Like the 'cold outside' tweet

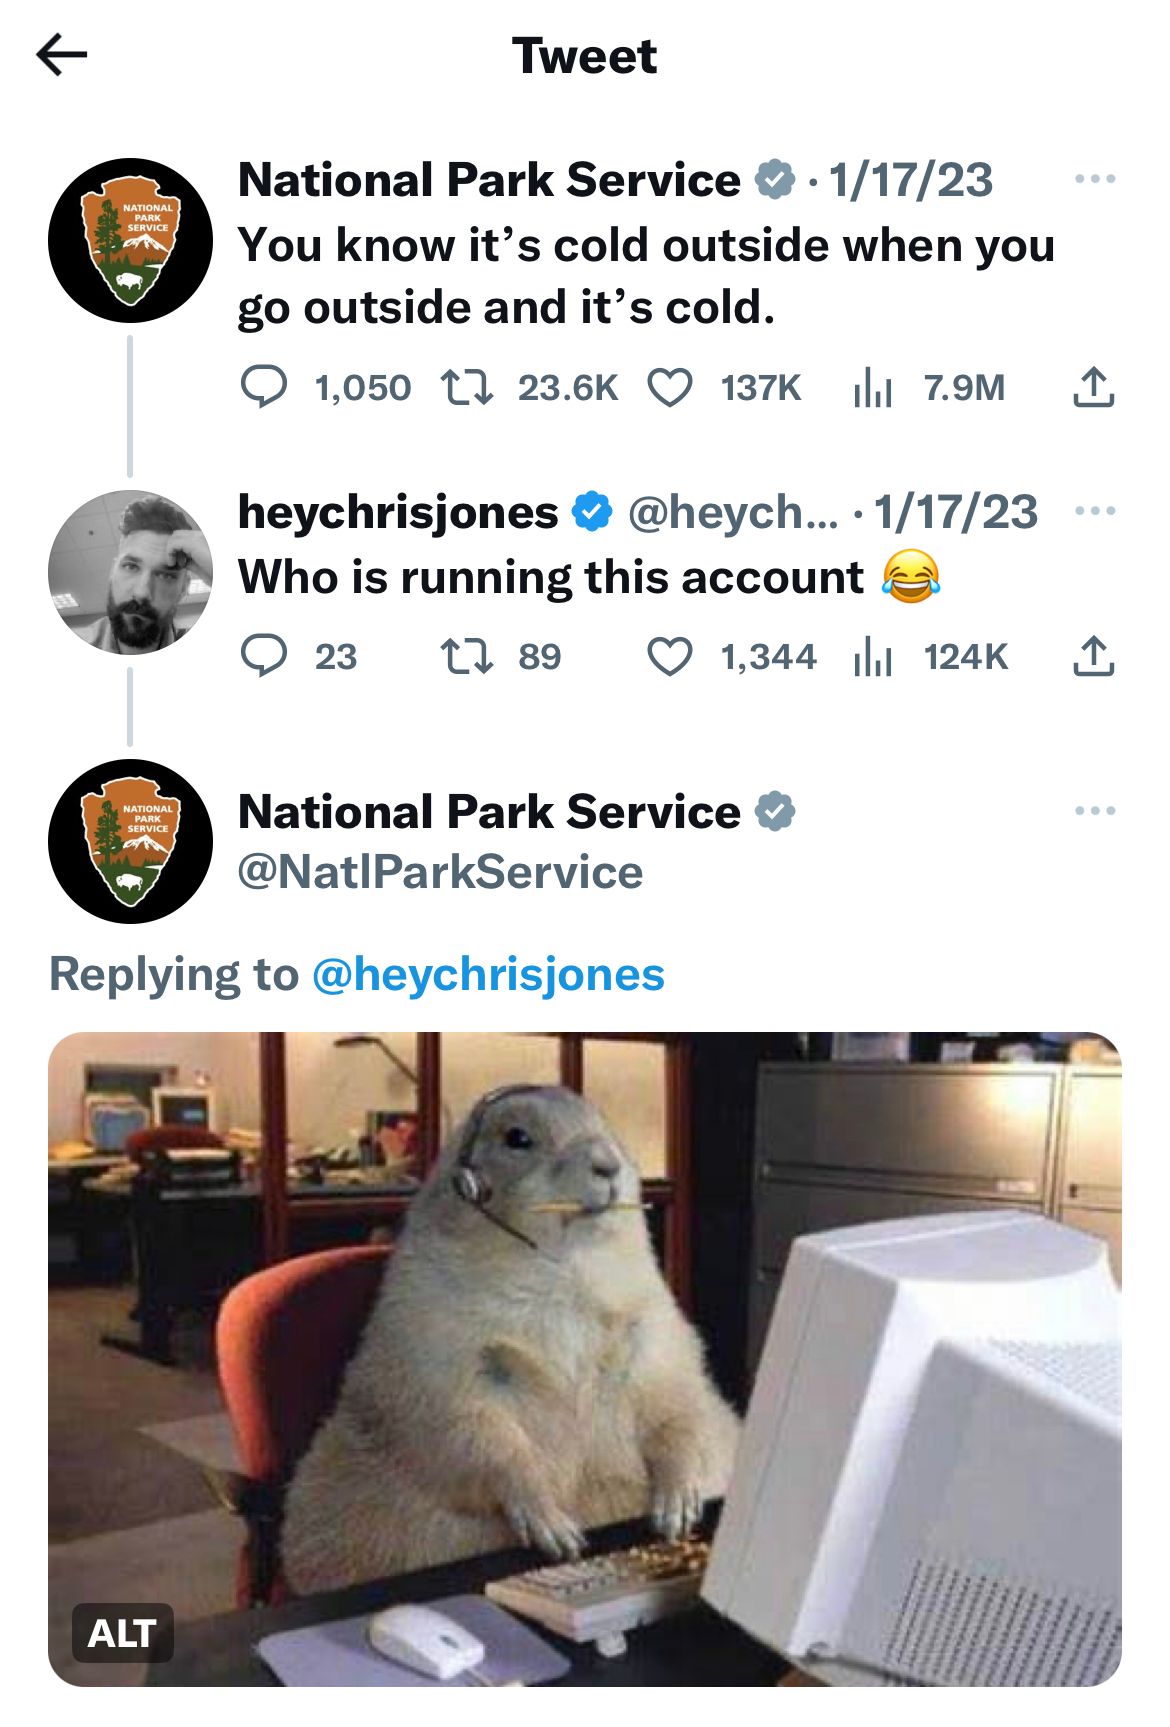click(670, 387)
